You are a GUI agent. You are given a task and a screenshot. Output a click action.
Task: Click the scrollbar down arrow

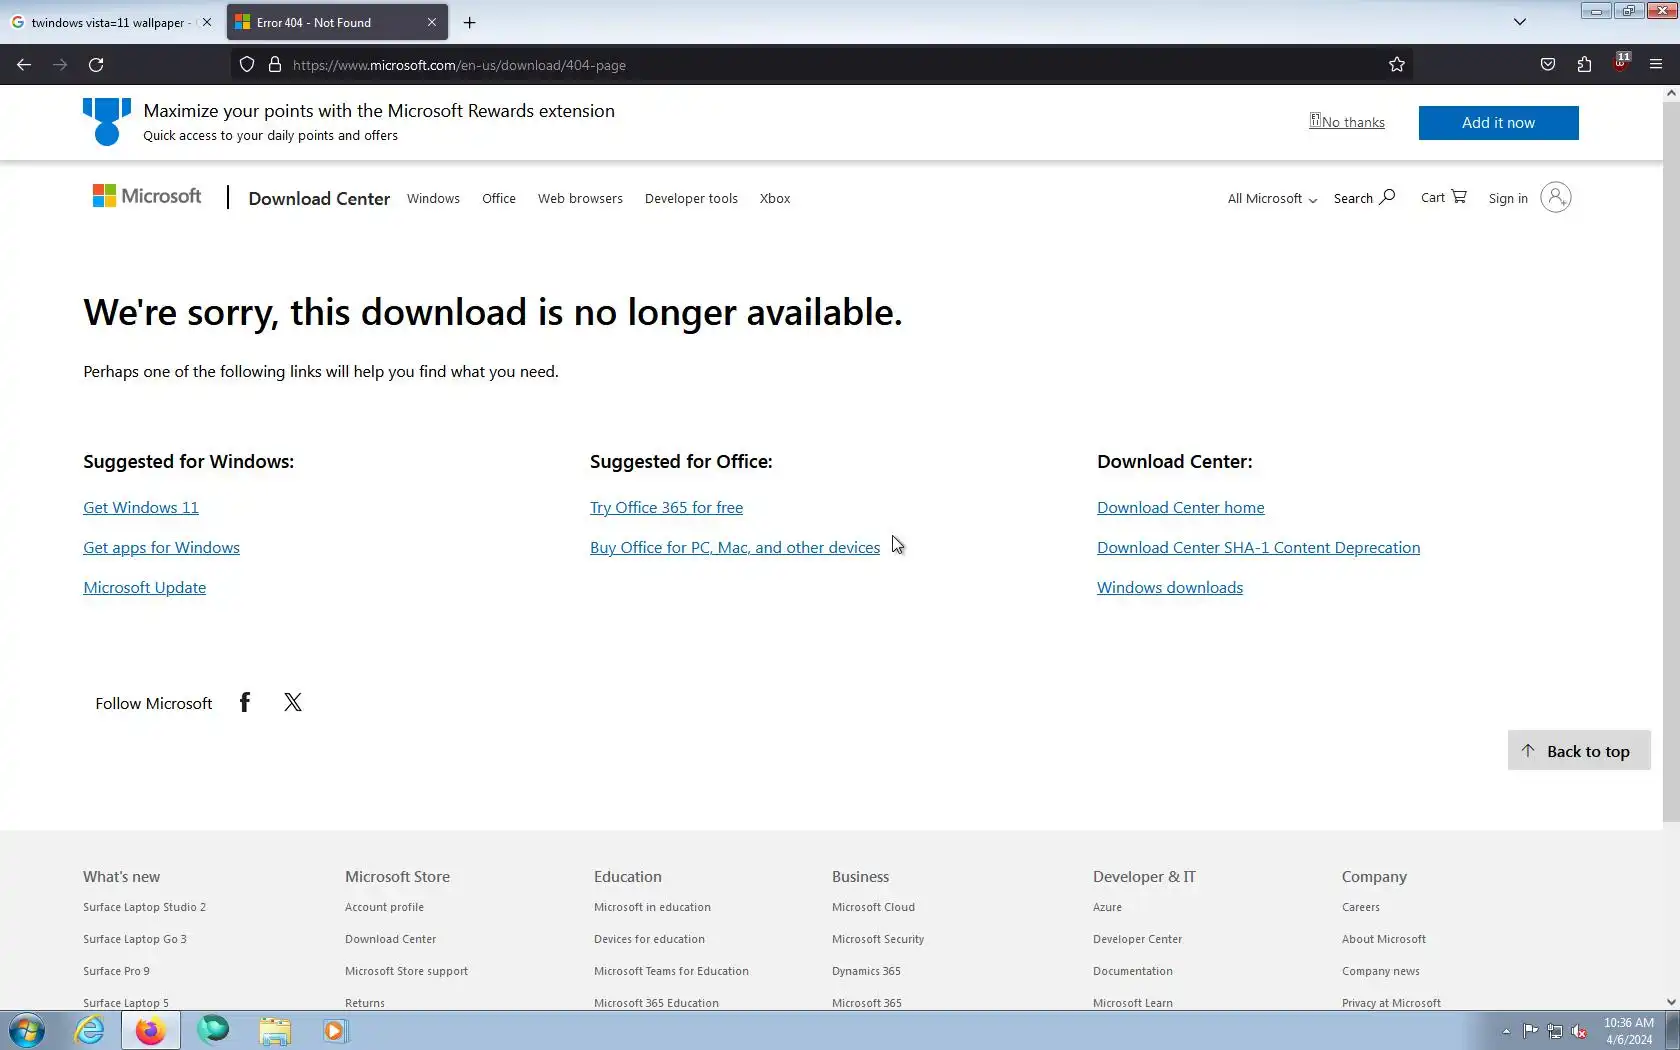tap(1671, 1002)
